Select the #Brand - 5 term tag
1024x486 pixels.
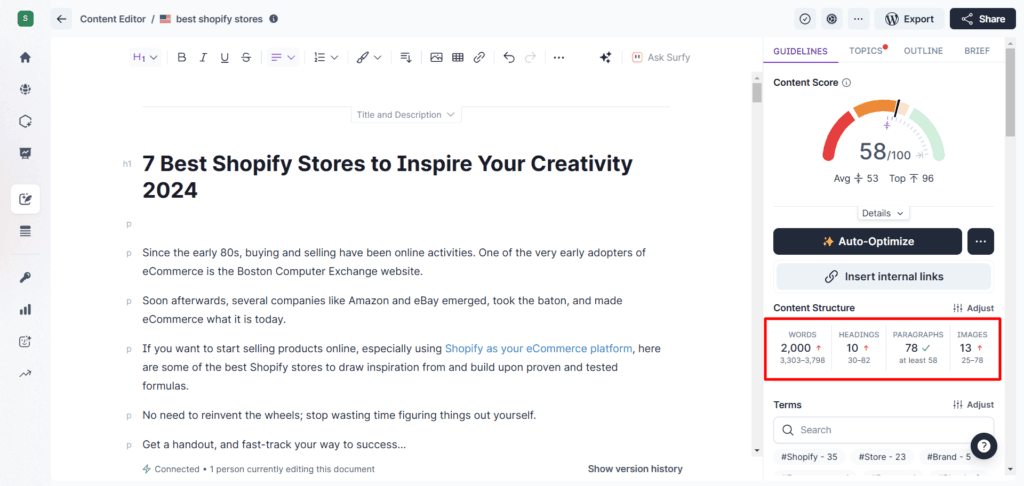[x=947, y=457]
